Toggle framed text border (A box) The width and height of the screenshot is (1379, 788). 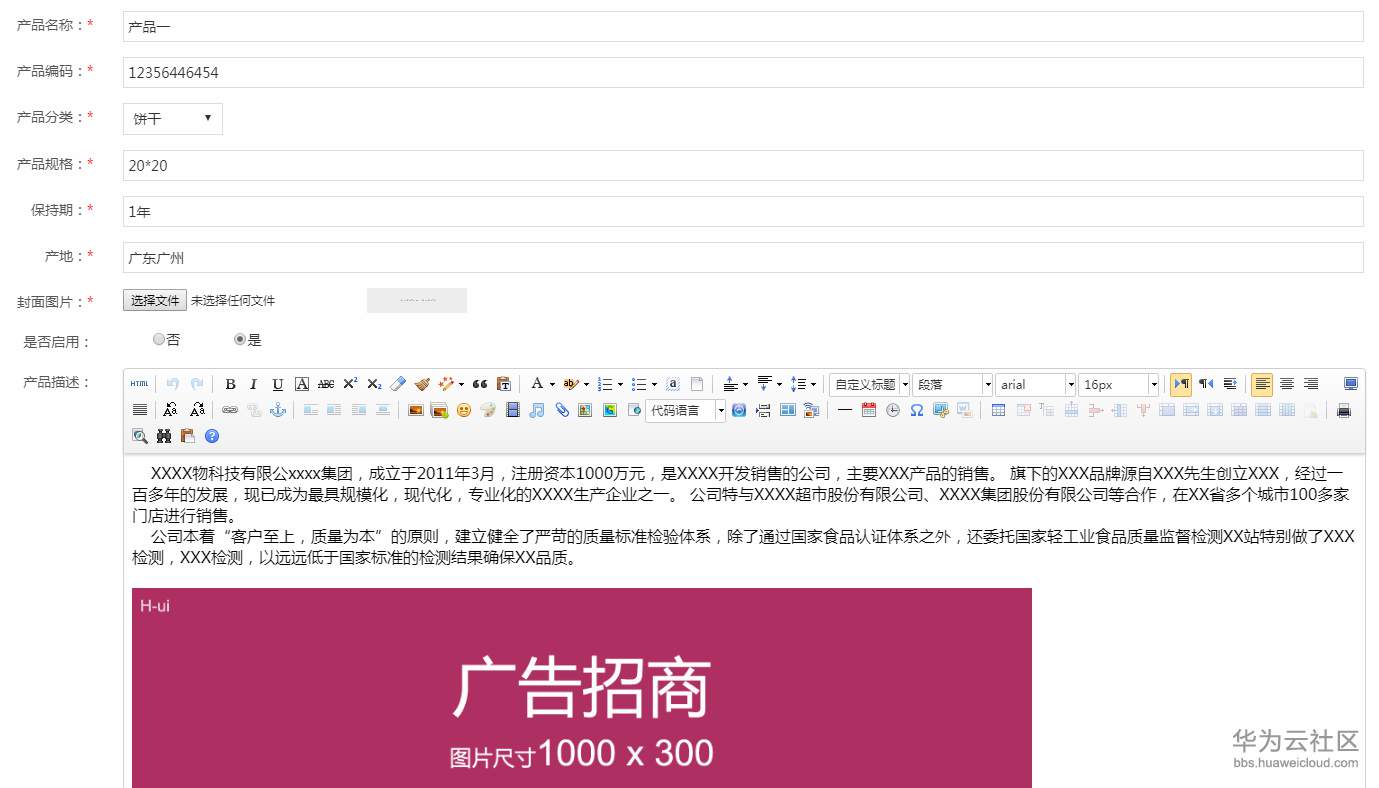(302, 384)
